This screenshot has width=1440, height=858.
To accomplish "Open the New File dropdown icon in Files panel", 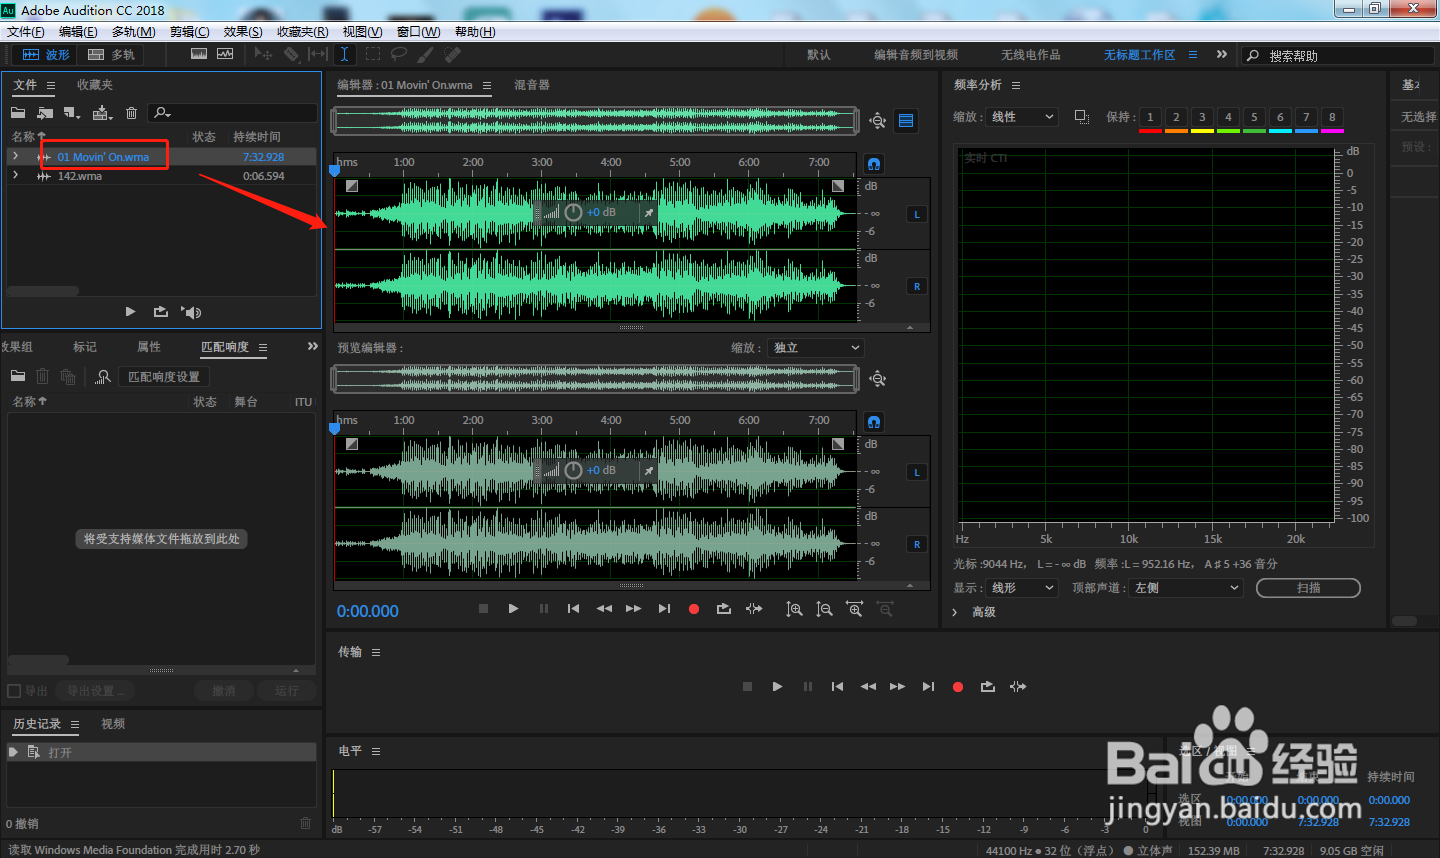I will [72, 113].
